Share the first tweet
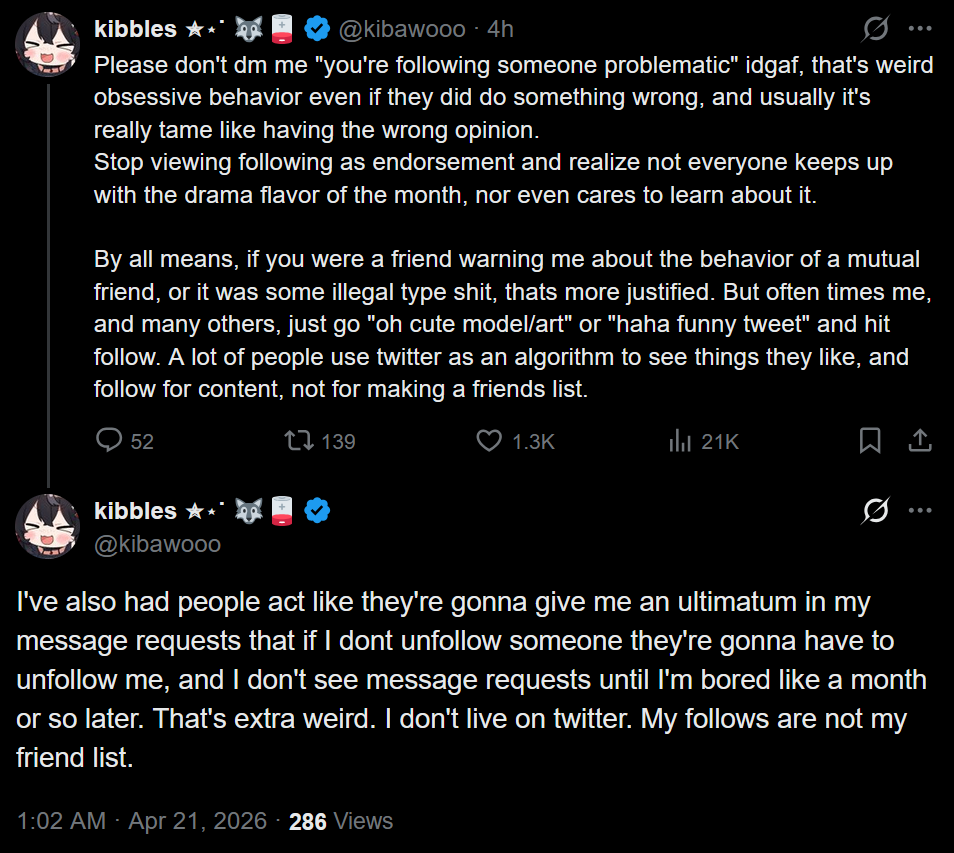Screen dimensions: 954x853 (x=919, y=440)
